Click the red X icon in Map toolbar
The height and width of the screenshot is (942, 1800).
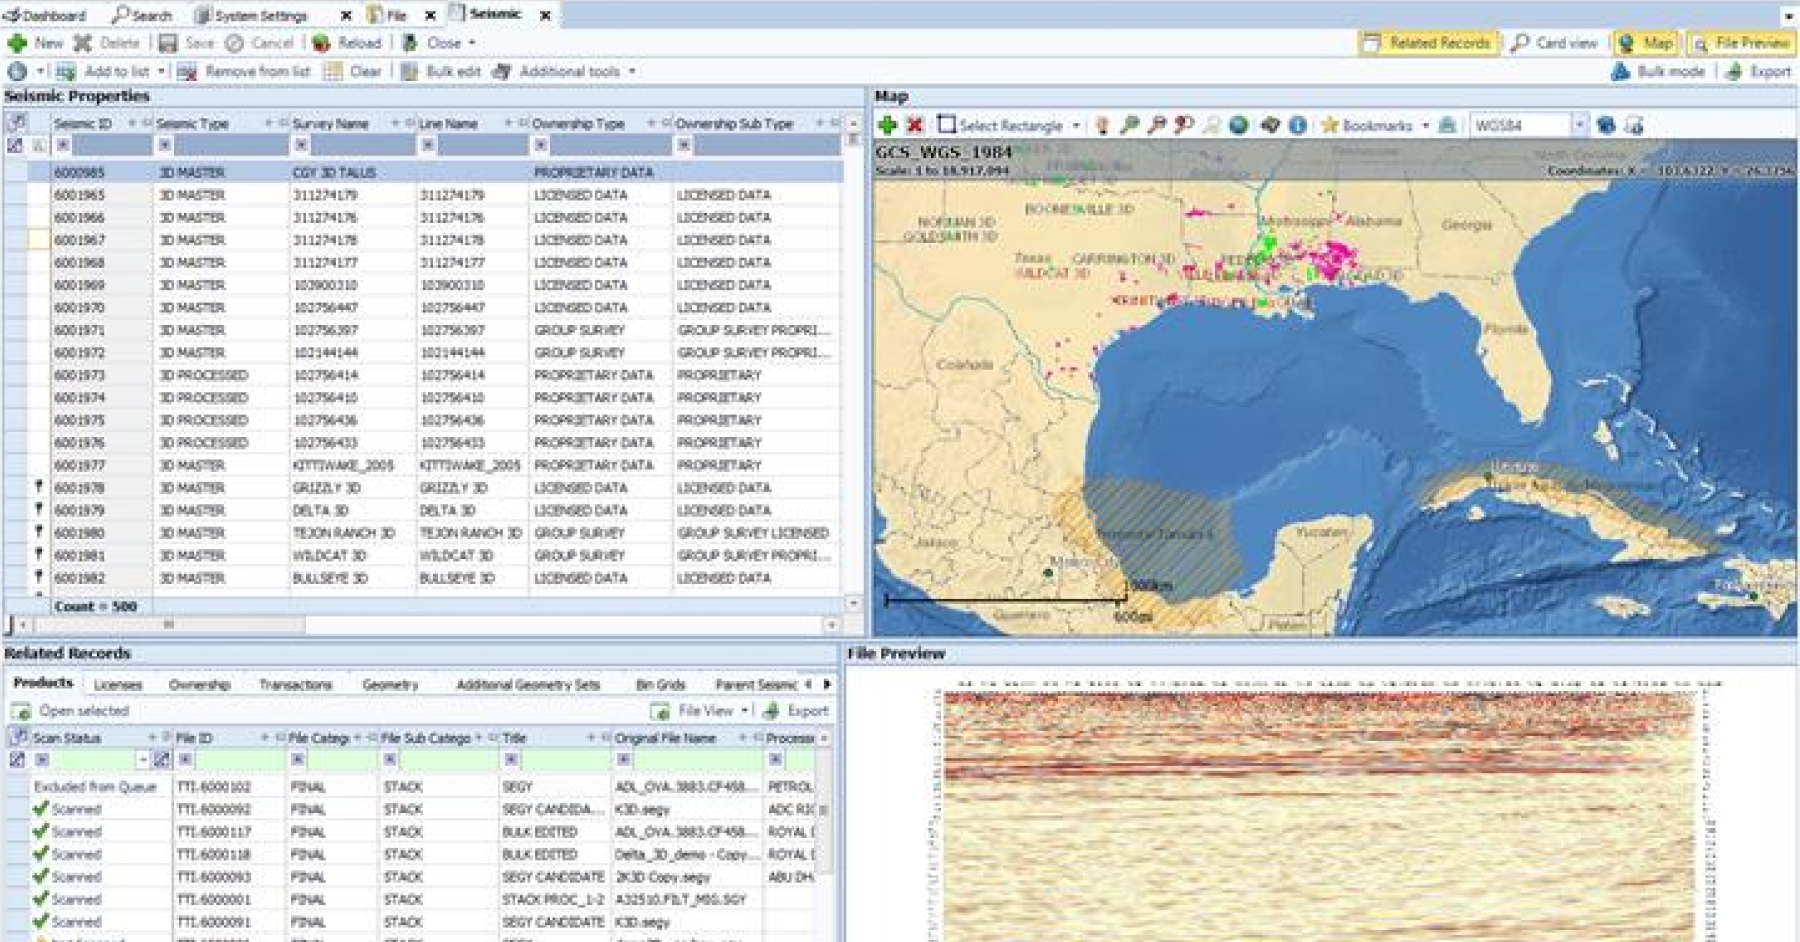914,125
